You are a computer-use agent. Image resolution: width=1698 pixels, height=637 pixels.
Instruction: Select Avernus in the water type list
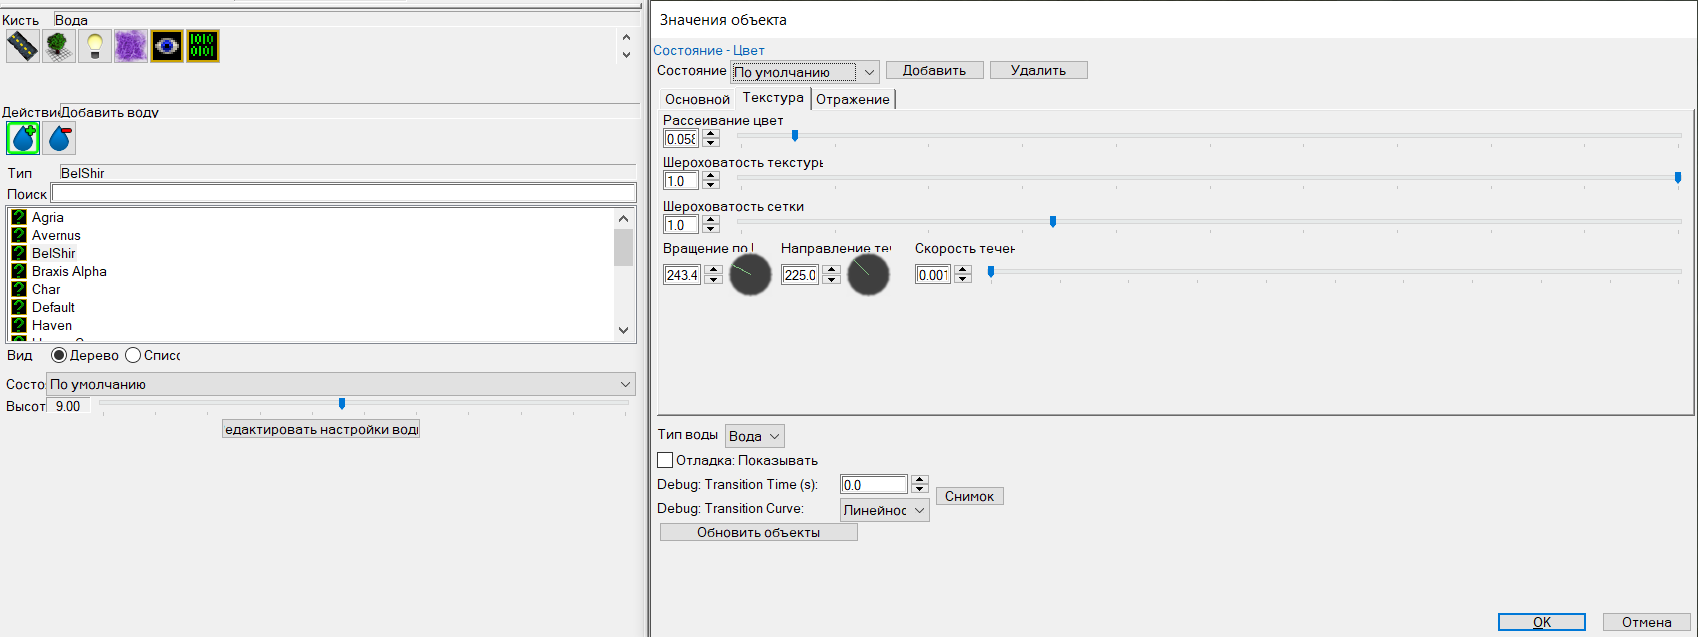point(56,235)
